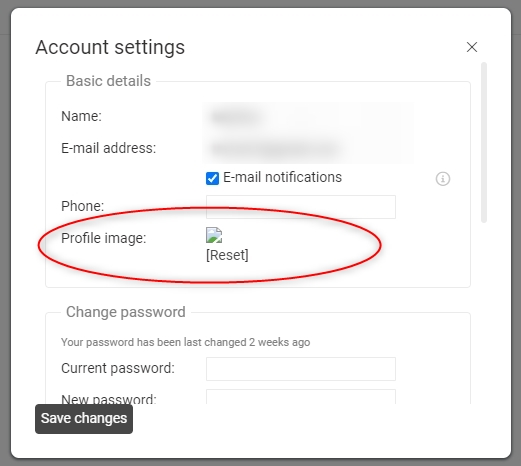This screenshot has height=466, width=521.
Task: Click the dialog's vertical scrollbar
Action: pyautogui.click(x=484, y=142)
